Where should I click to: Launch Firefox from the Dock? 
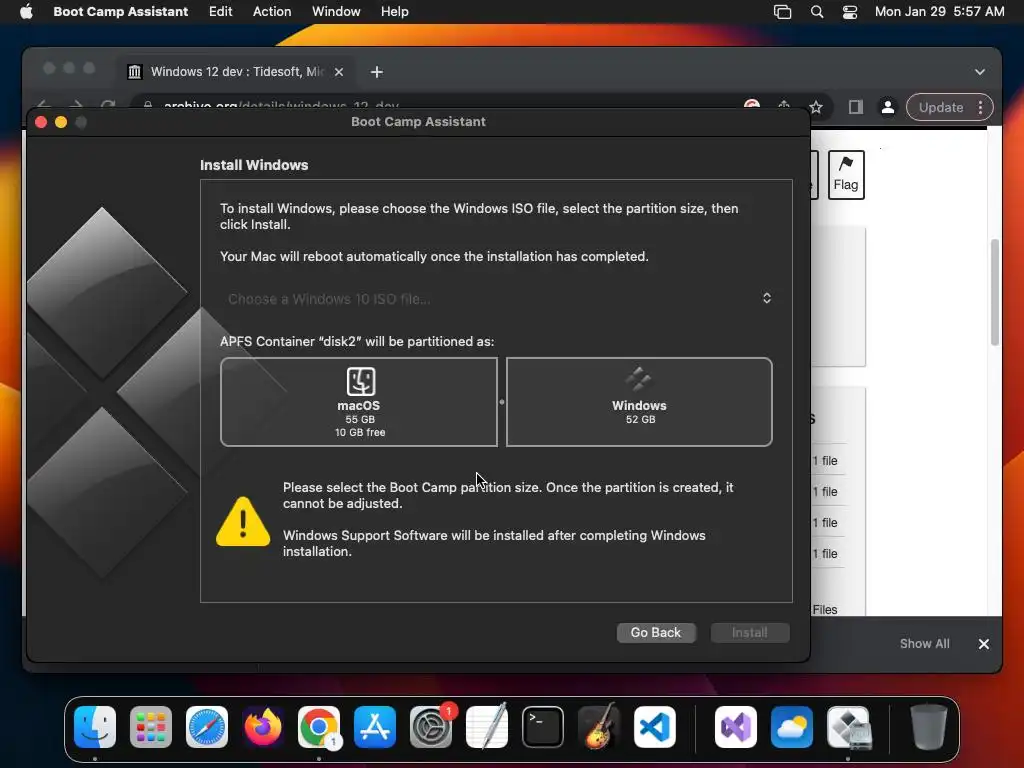tap(263, 727)
